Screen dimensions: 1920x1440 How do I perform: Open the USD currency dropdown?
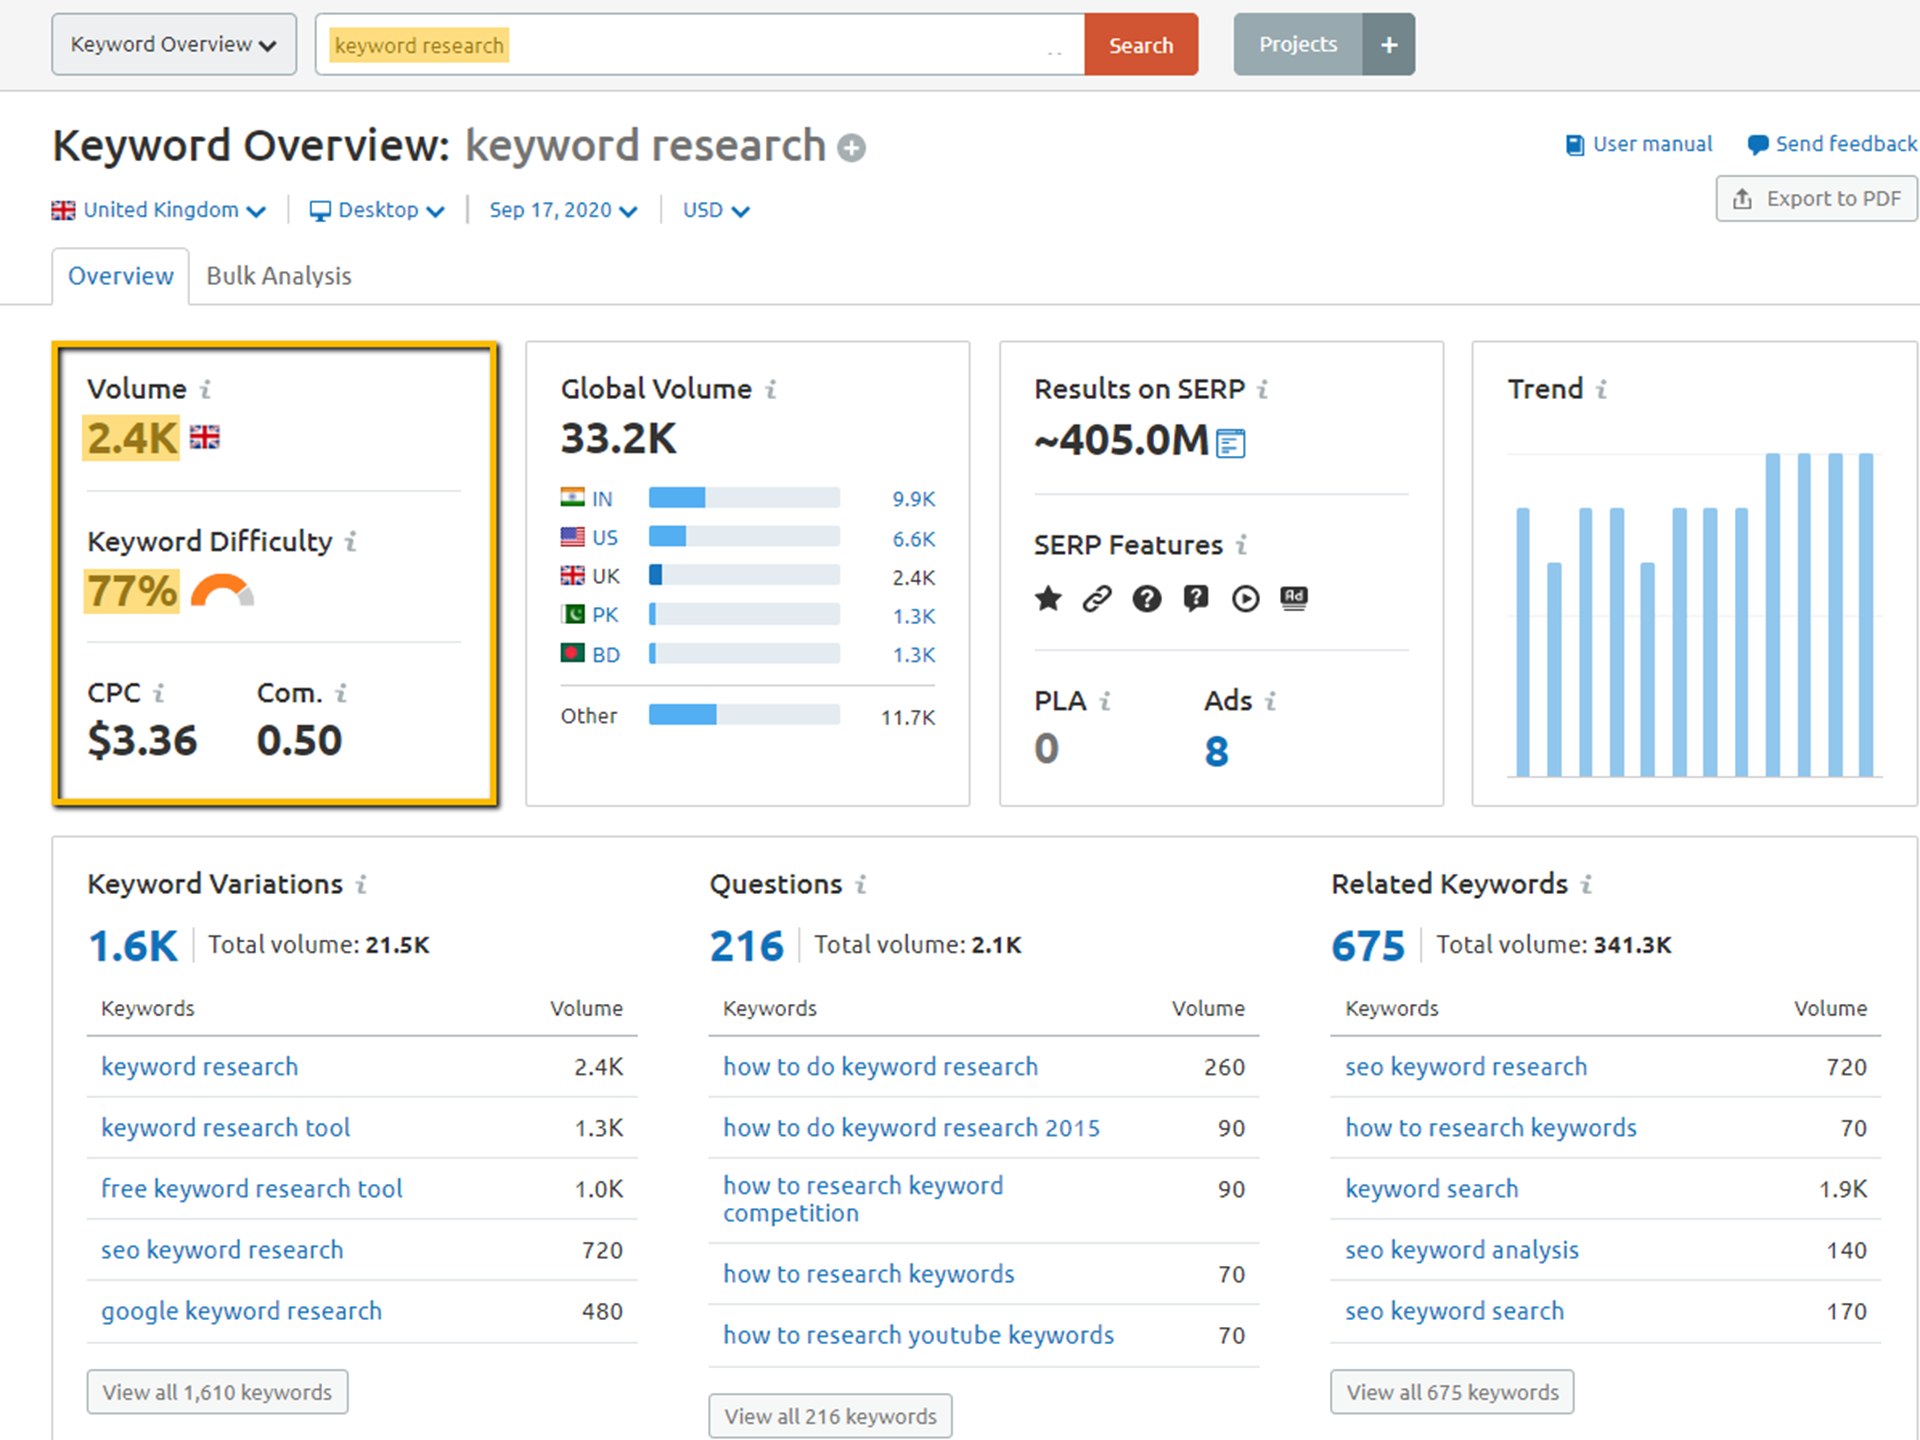[x=714, y=209]
